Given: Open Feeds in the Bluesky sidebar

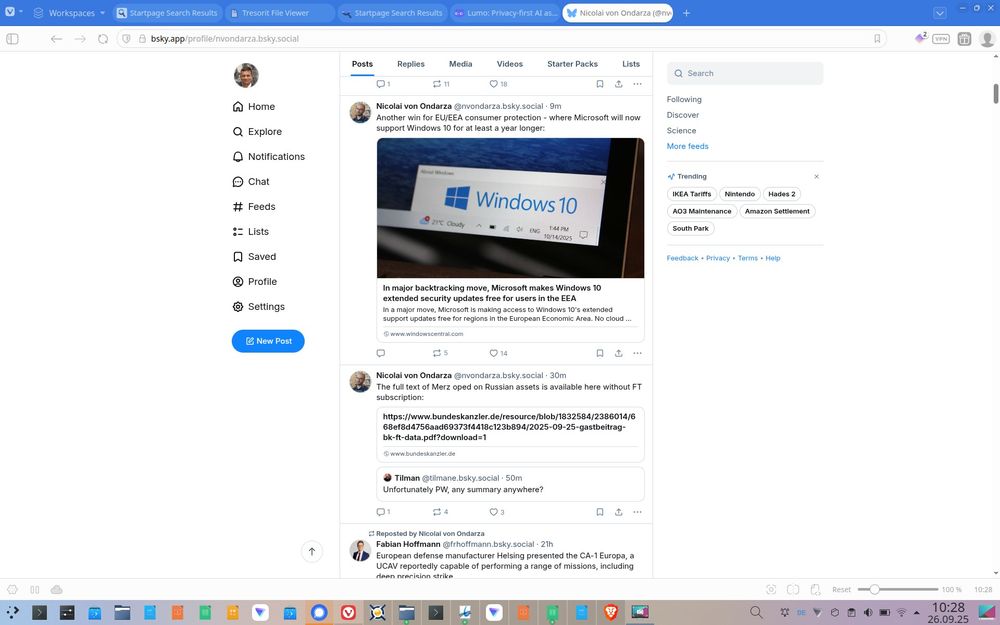Looking at the screenshot, I should (x=254, y=207).
